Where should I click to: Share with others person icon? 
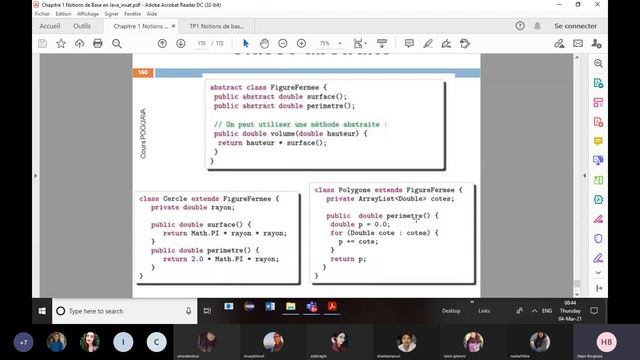596,43
